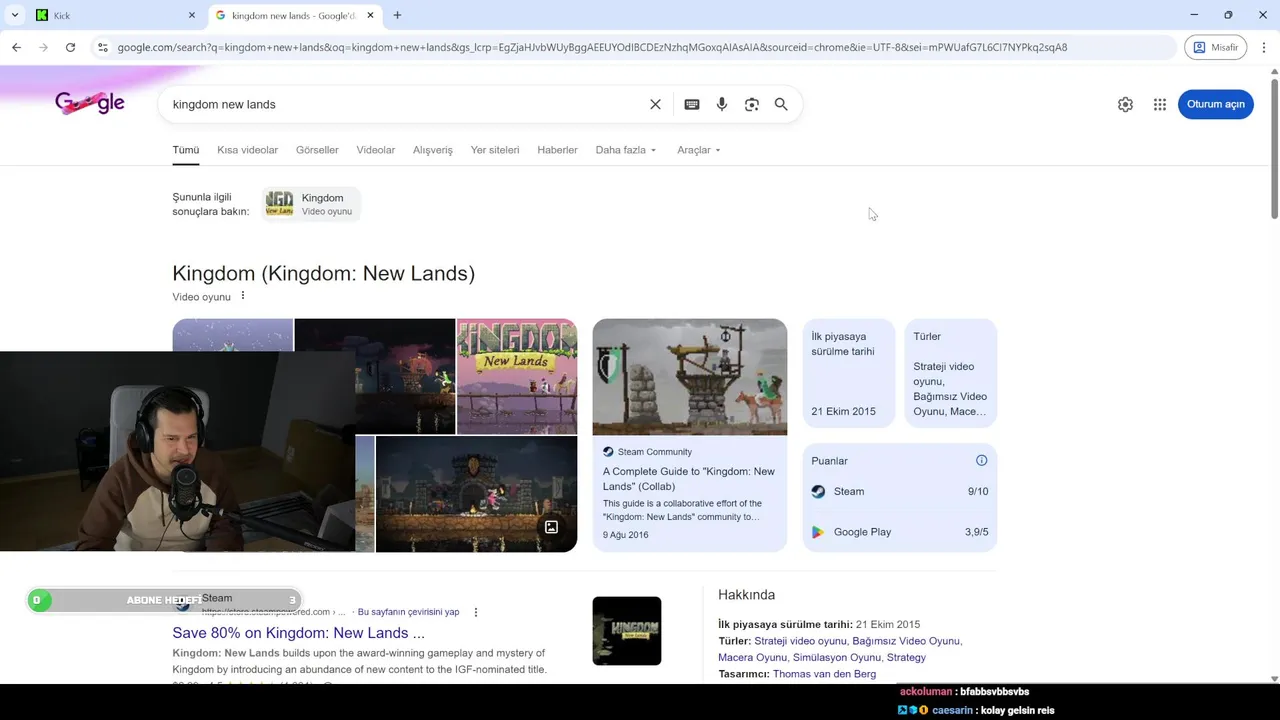Image resolution: width=1280 pixels, height=720 pixels.
Task: Open the Steam 9/10 rating row
Action: tap(899, 491)
